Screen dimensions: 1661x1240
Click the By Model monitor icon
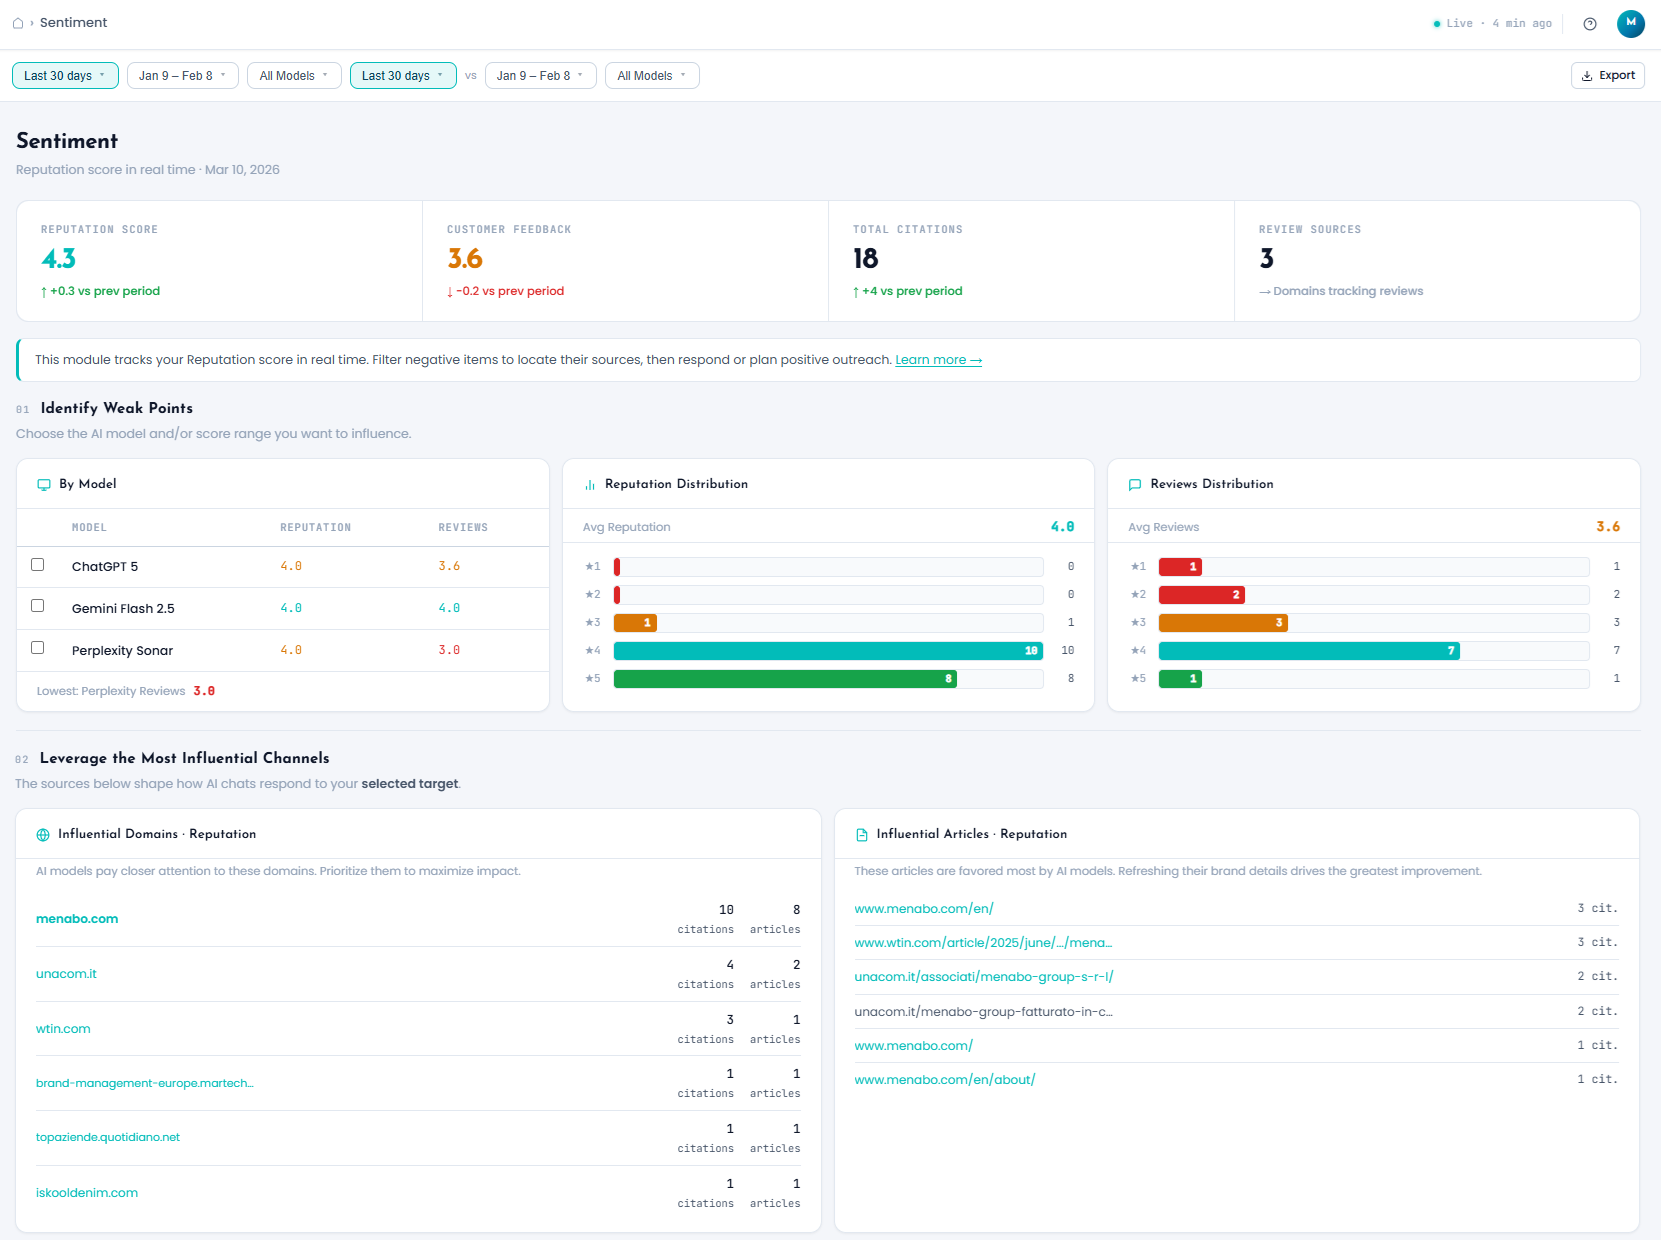click(44, 485)
